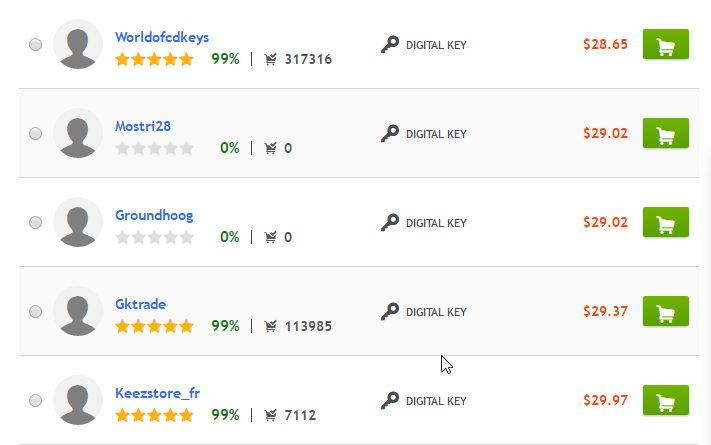Click Worldofcdkeys seller avatar icon
Image resolution: width=711 pixels, height=445 pixels.
78,45
